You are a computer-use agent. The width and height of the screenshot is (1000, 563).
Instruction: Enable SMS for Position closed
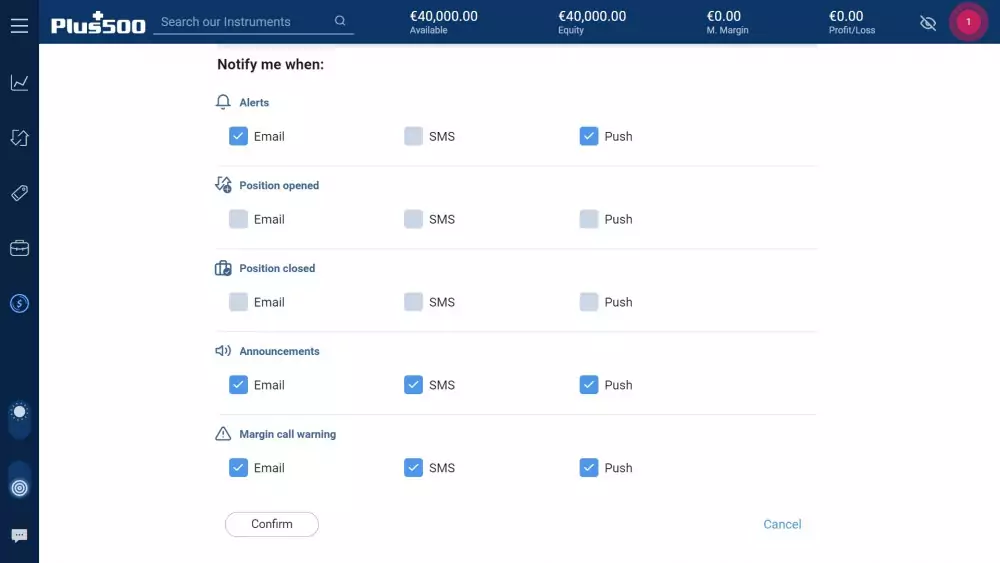[x=413, y=302]
